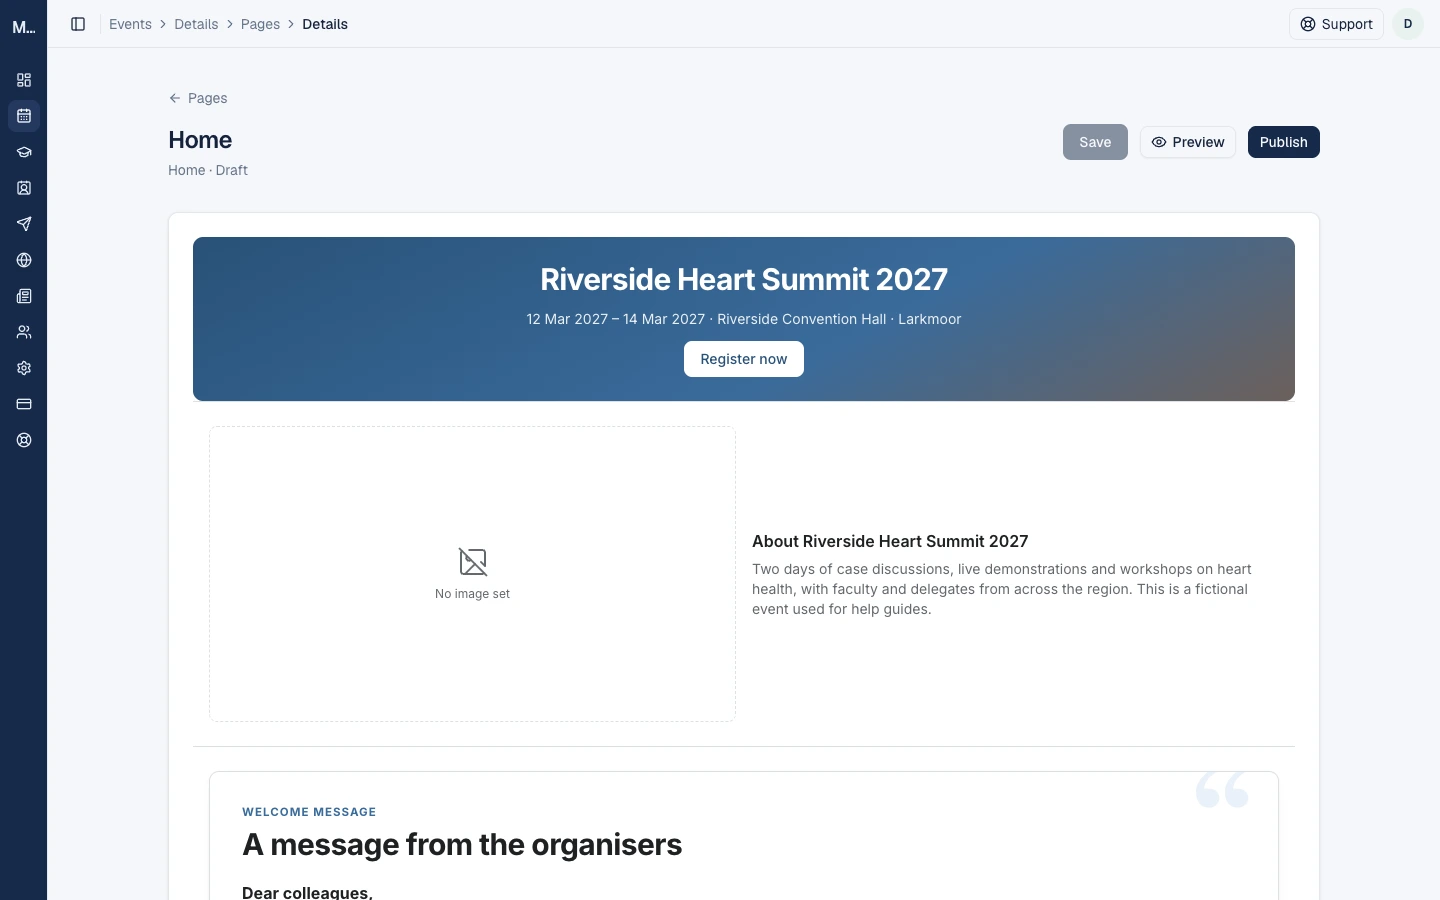Open the lifebuoy help icon in sidebar
1440x900 pixels.
point(24,440)
